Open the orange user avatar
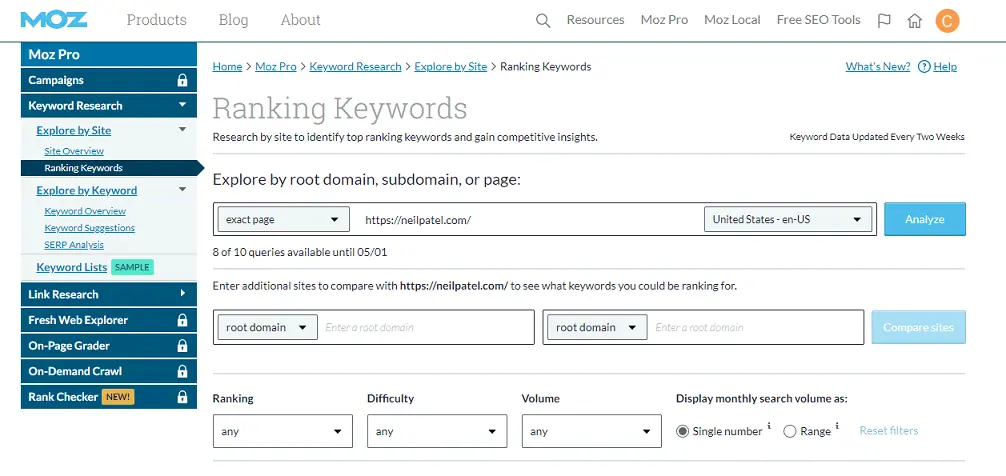This screenshot has width=1006, height=476. (x=947, y=21)
